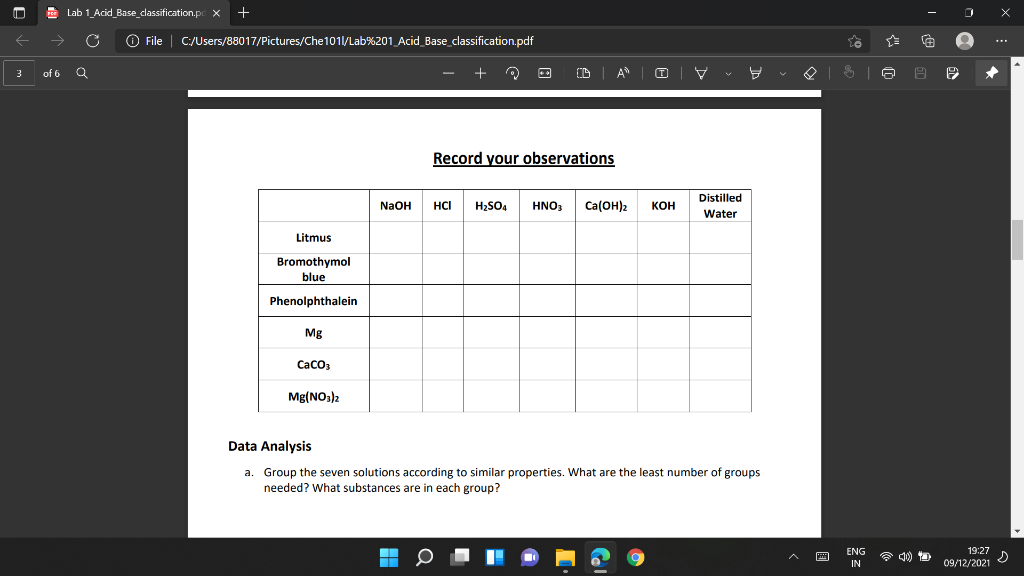Expand the Highlight options dropdown
The width and height of the screenshot is (1024, 576).
click(782, 73)
